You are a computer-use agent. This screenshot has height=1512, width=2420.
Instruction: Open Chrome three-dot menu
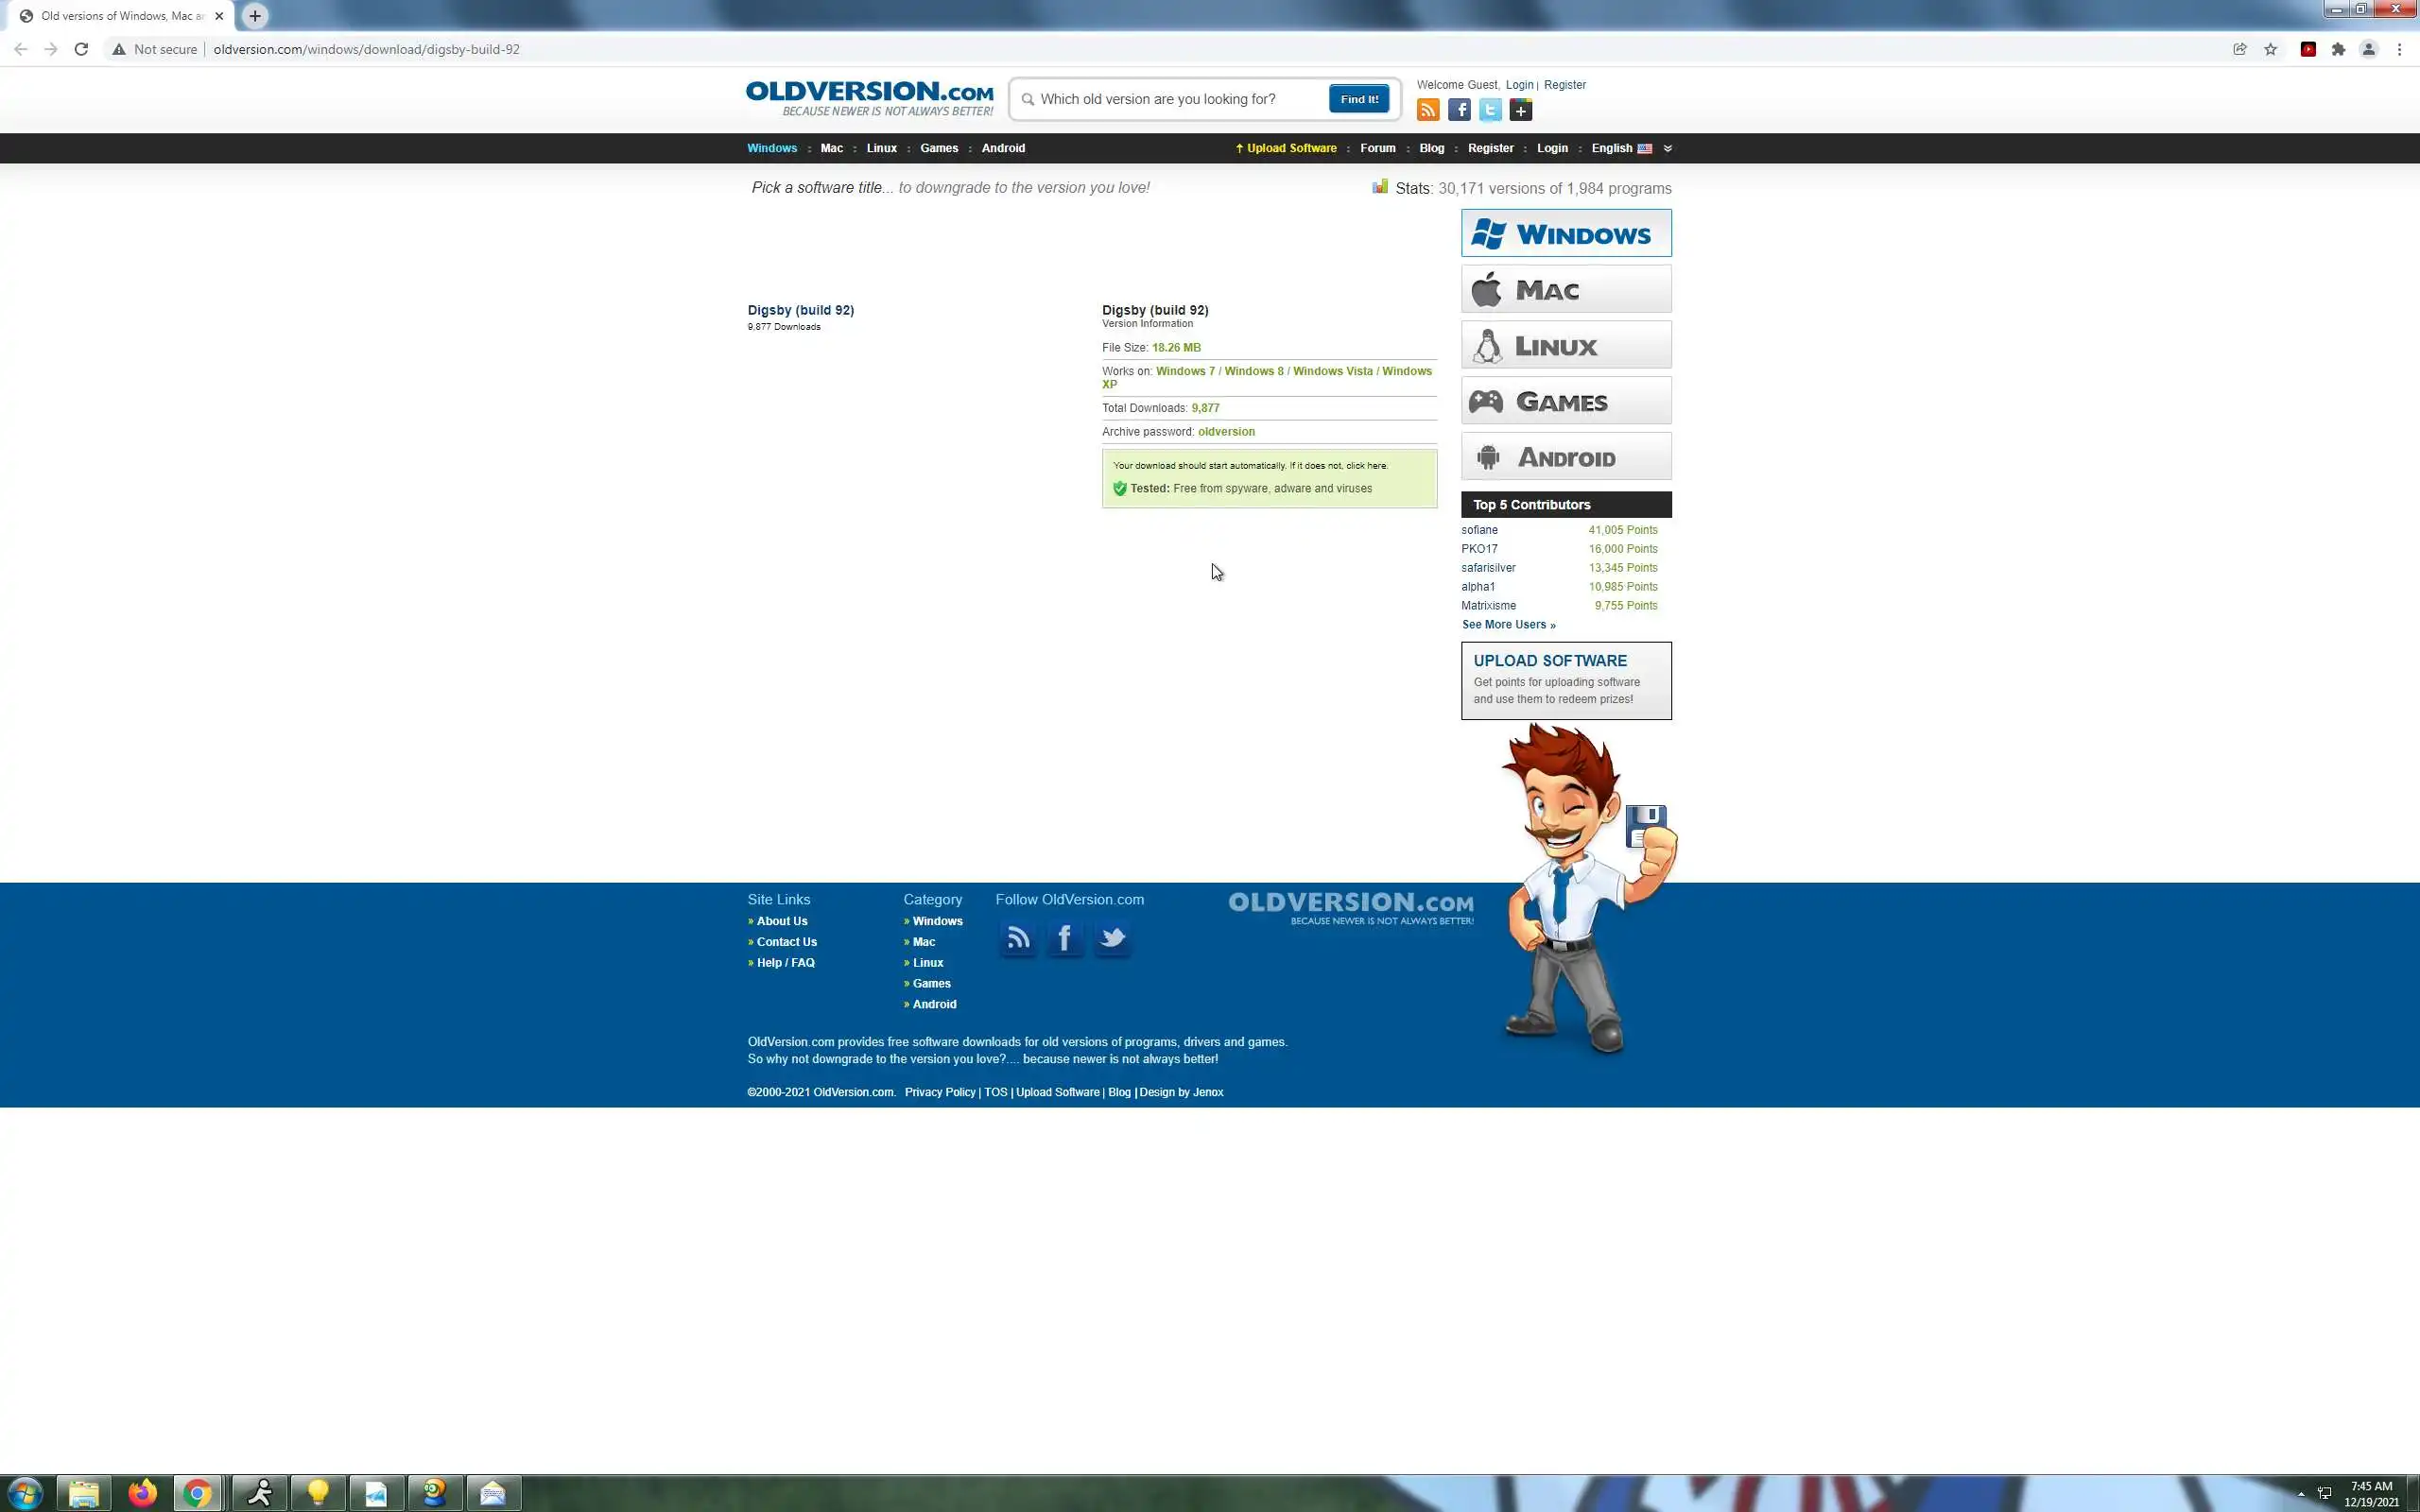click(2399, 49)
